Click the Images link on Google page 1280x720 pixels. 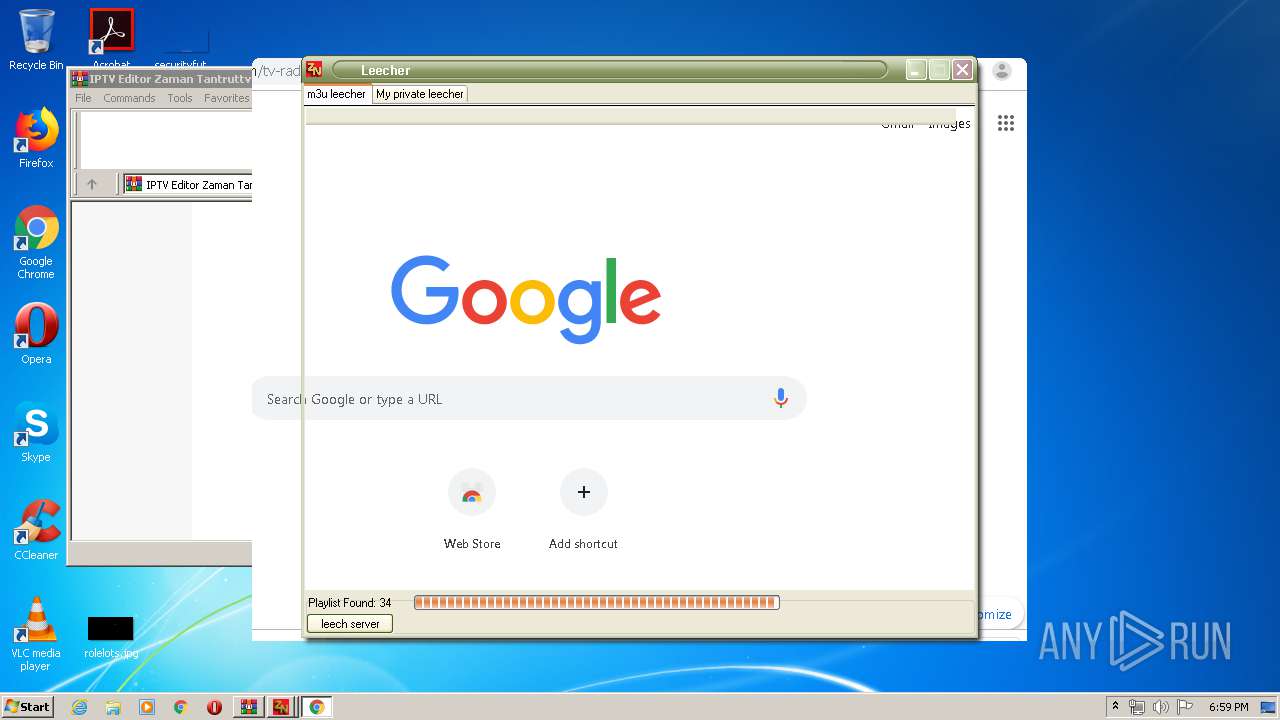pos(949,124)
